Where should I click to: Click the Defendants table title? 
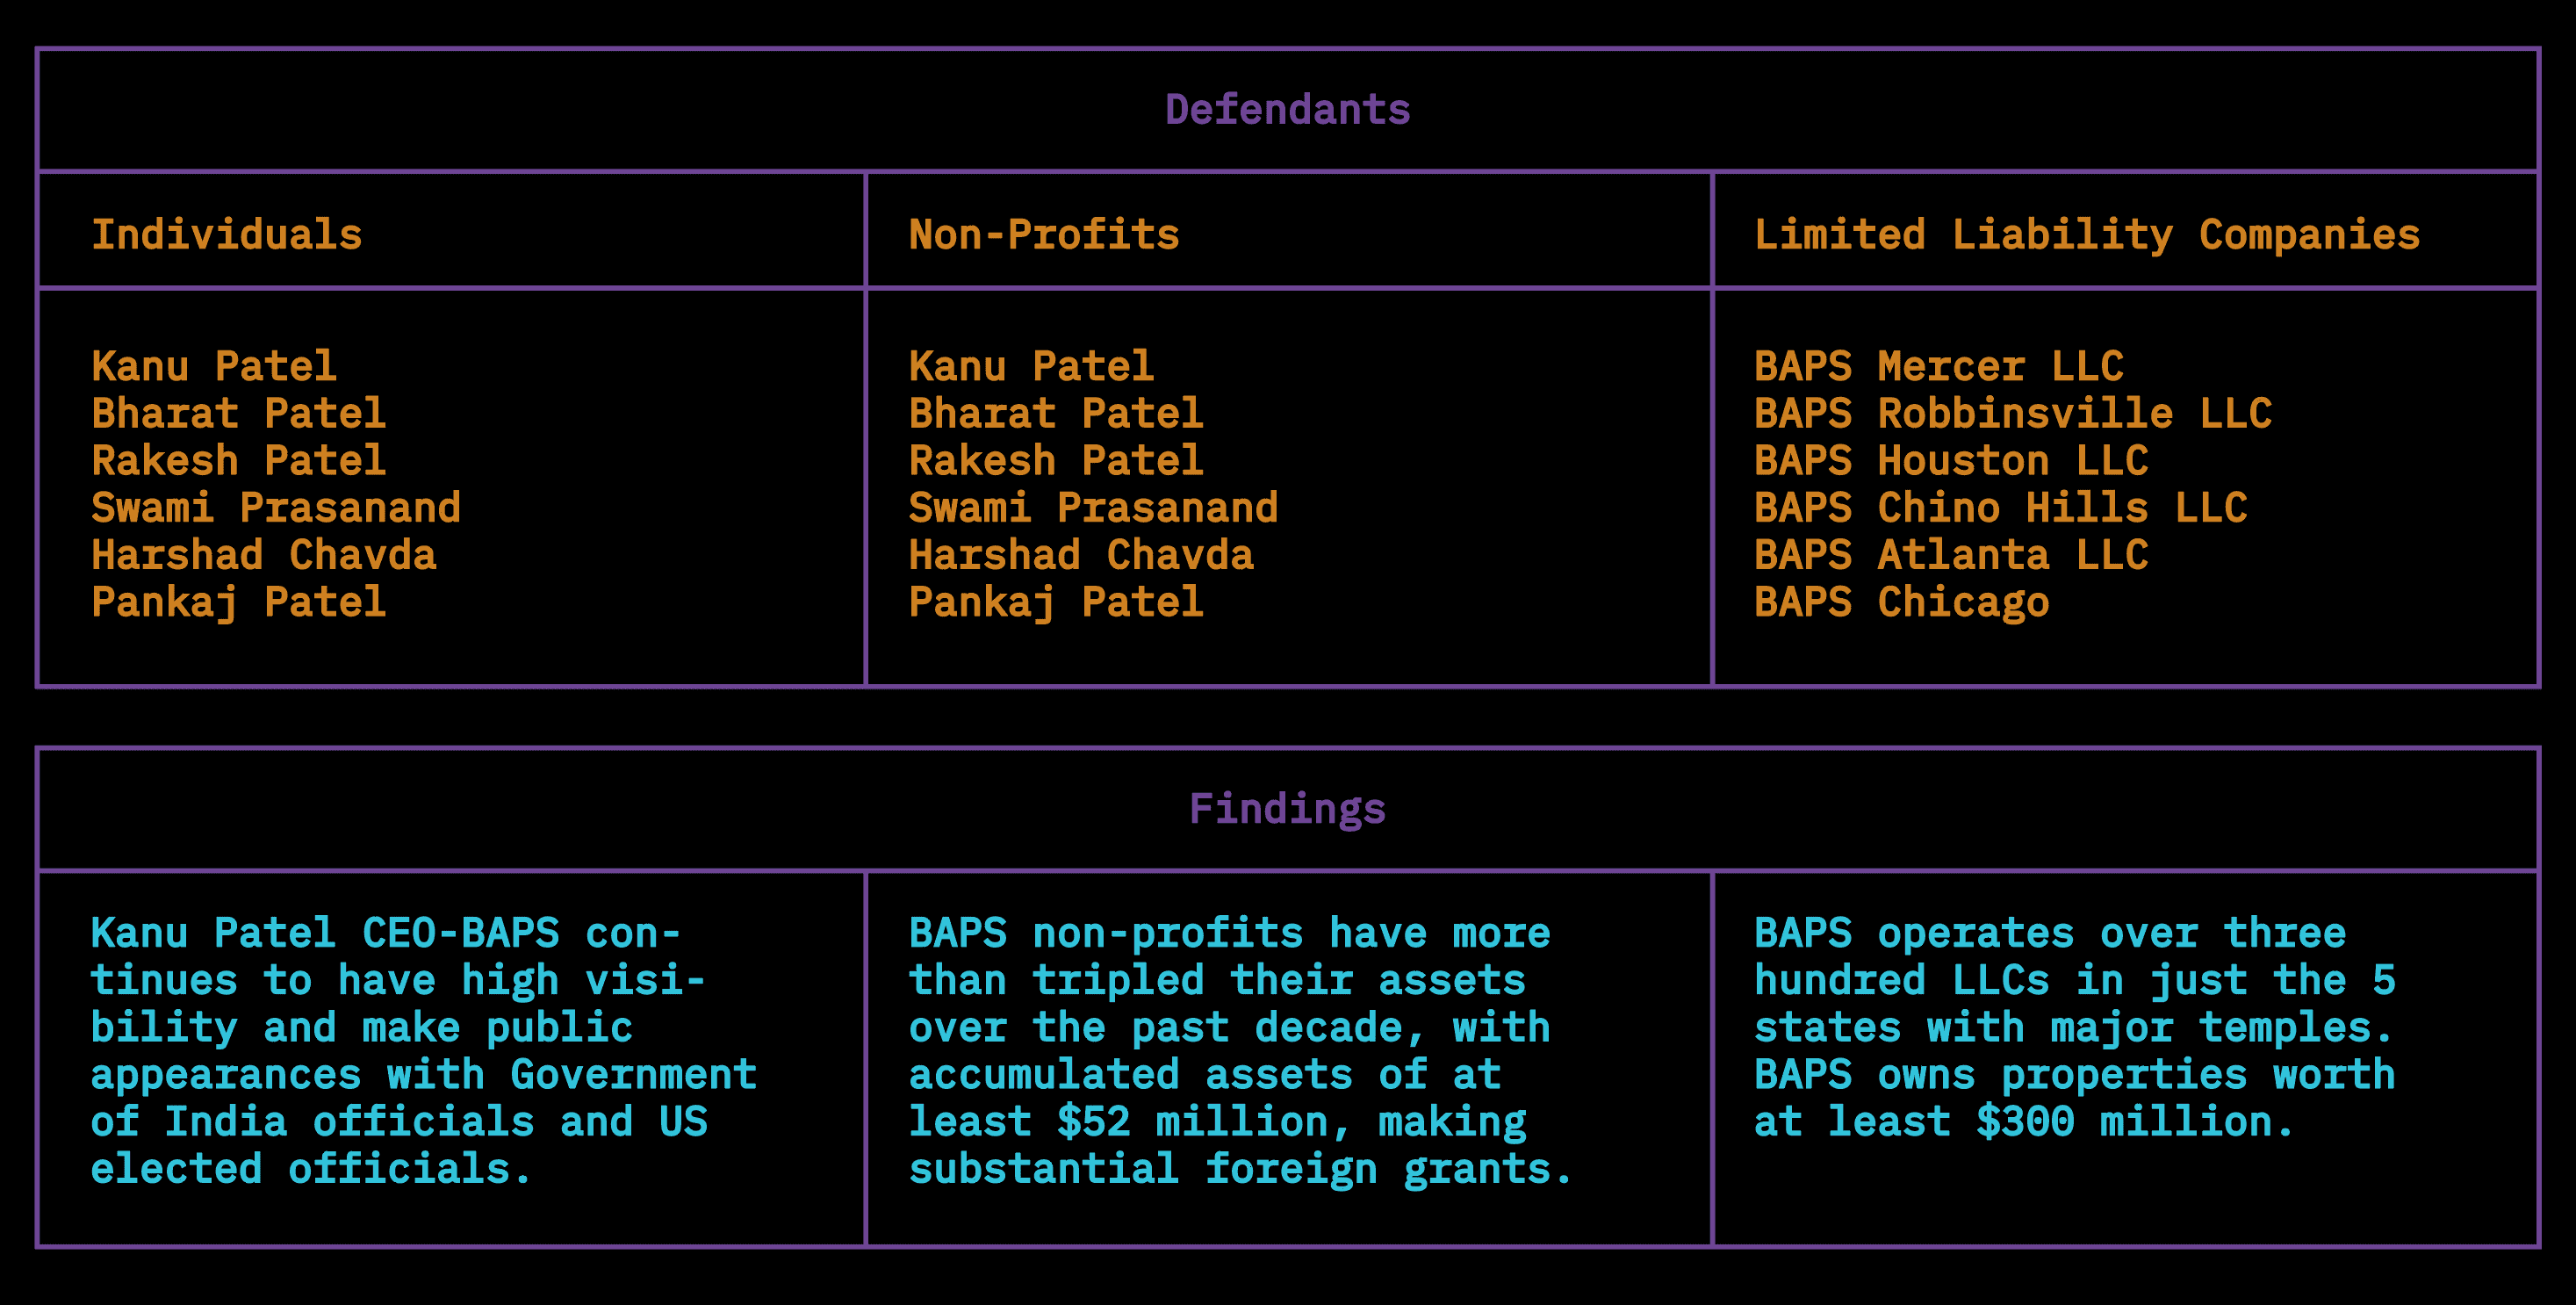[x=1287, y=109]
